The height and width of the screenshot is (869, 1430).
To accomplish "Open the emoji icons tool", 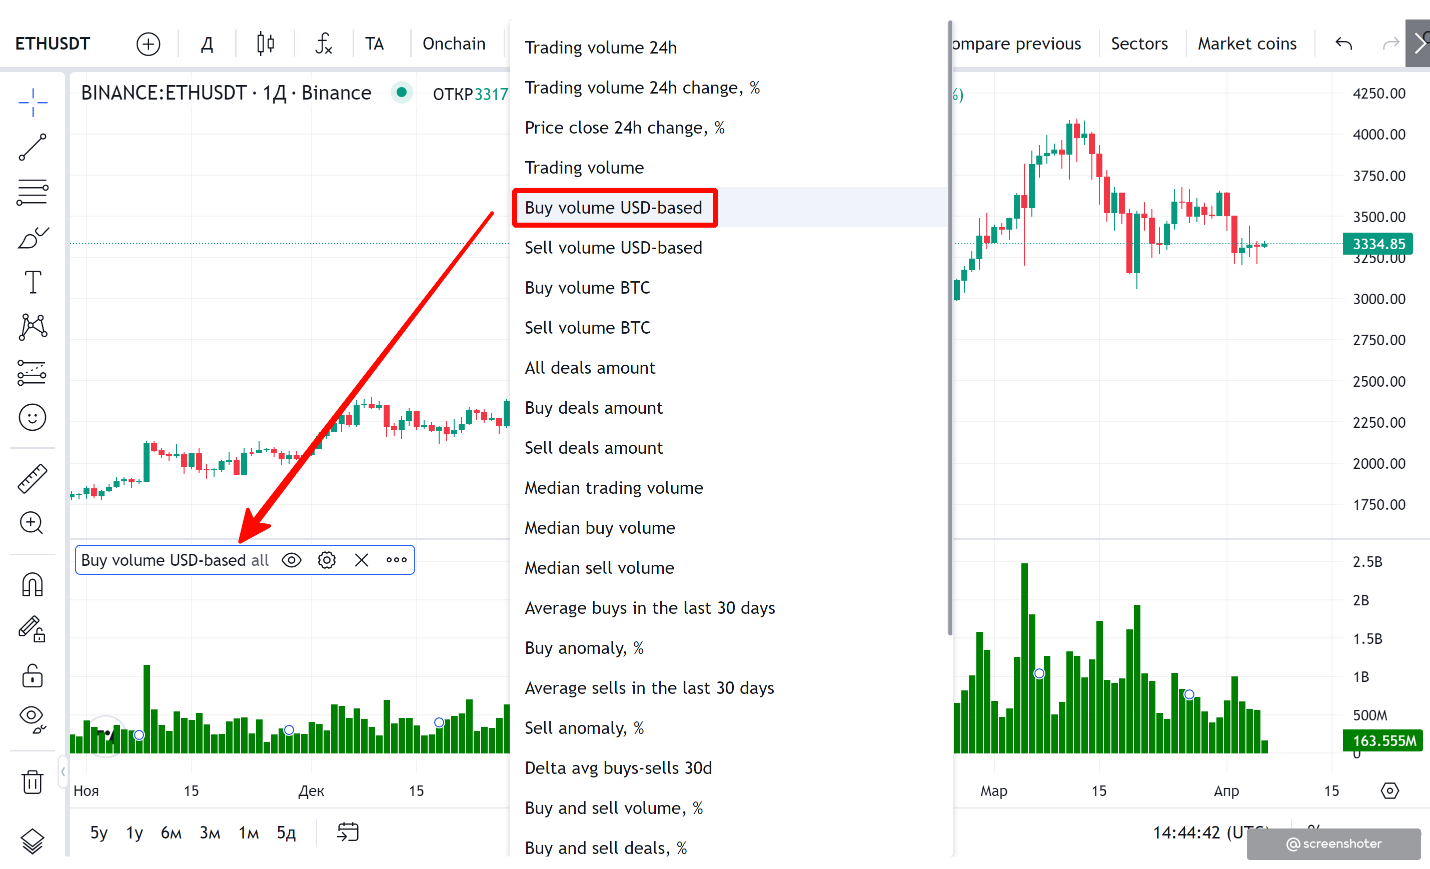I will 32,417.
